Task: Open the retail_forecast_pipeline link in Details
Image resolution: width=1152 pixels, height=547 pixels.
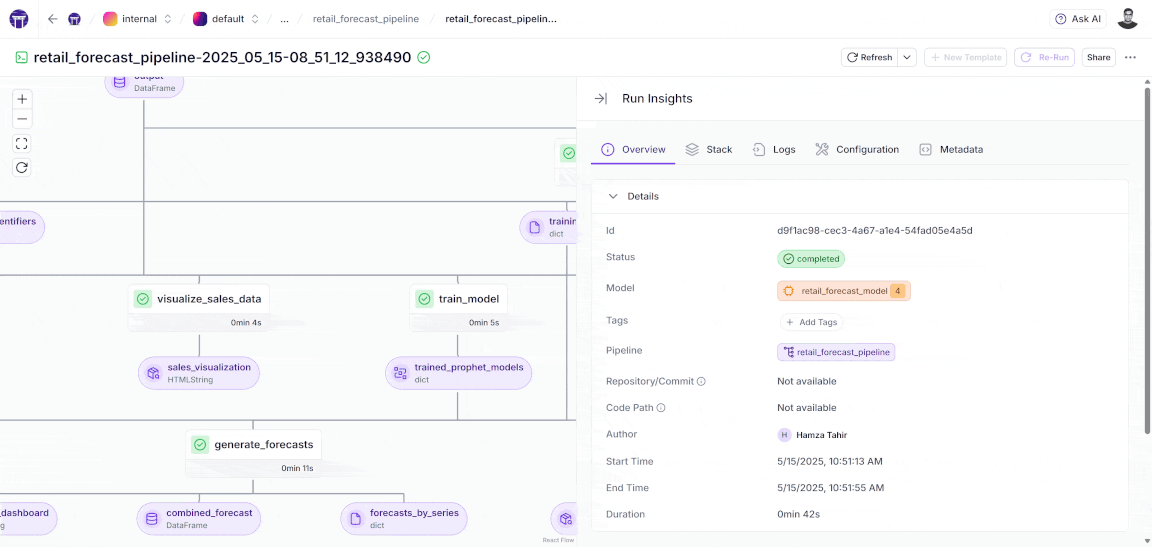Action: 836,352
